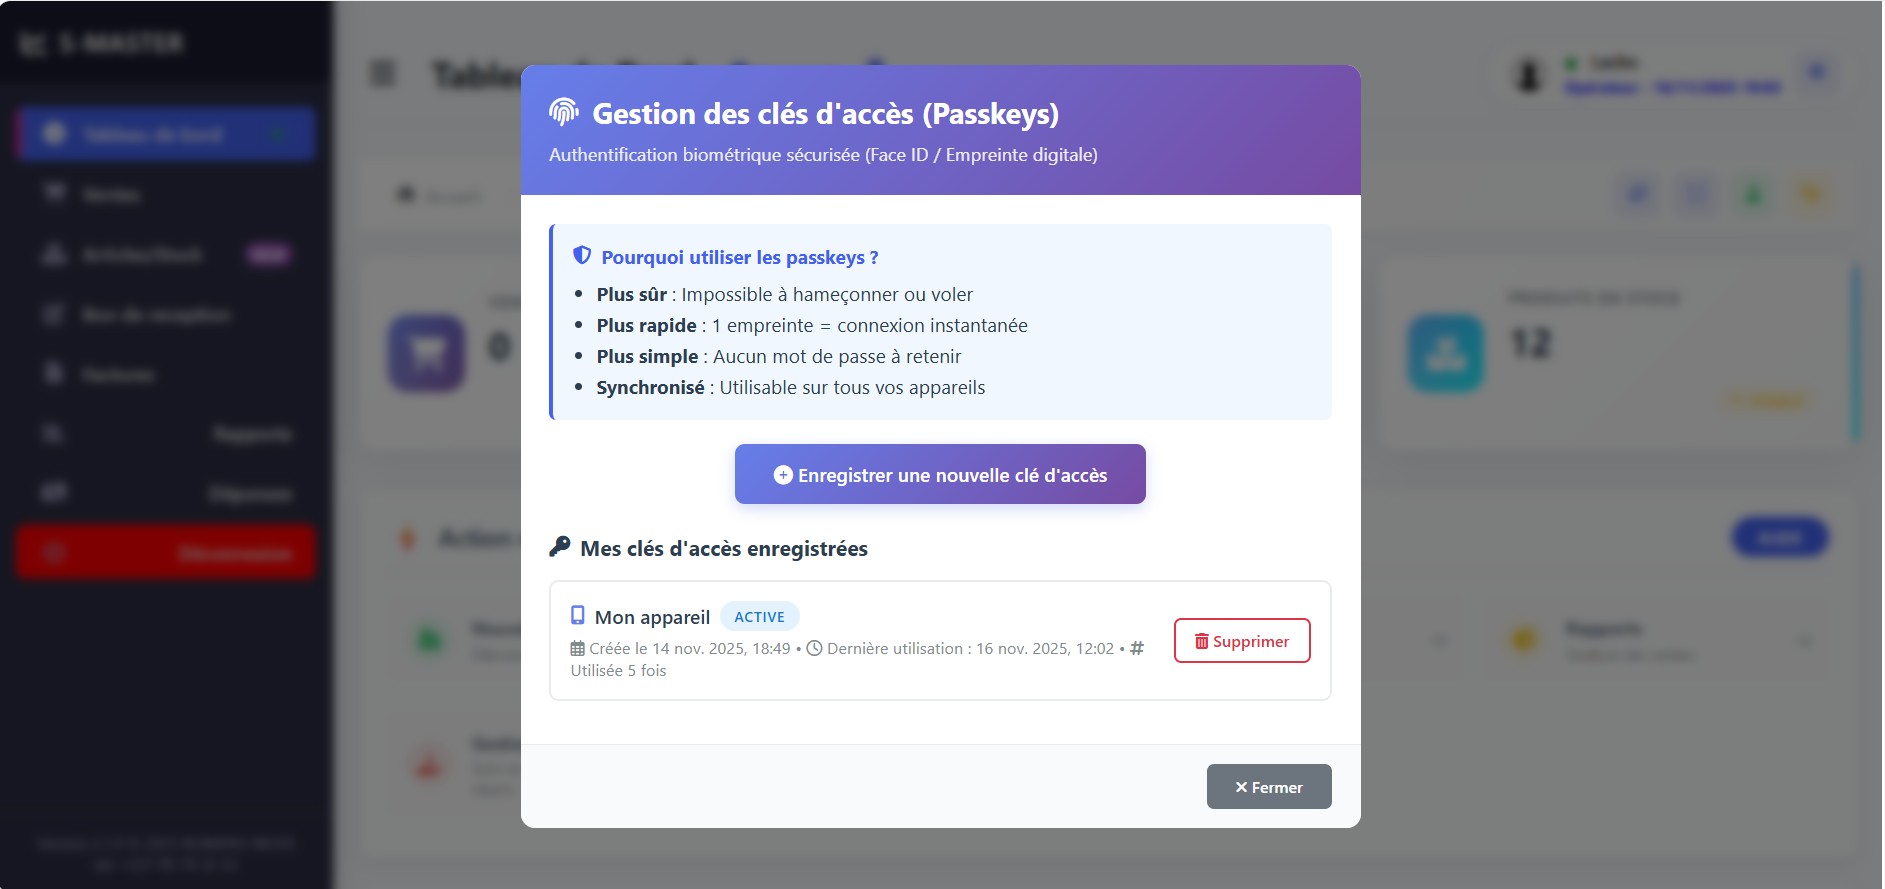Click the smartphone icon next to 'Mon appareil'

click(x=577, y=616)
